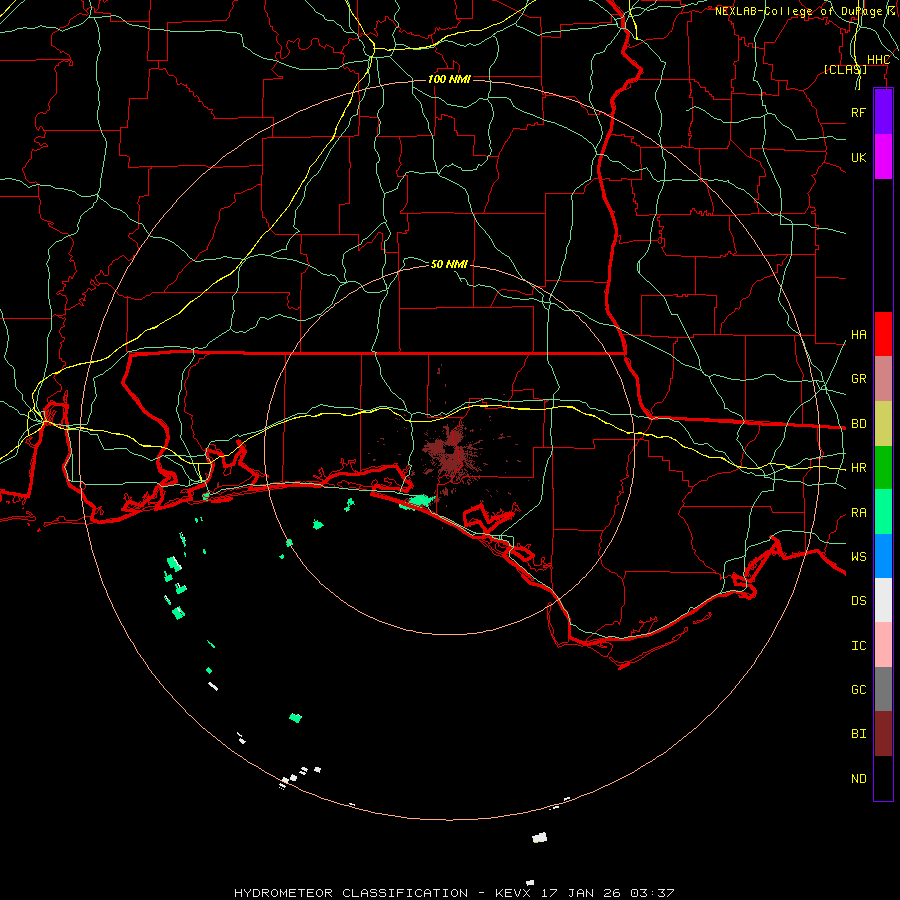Image resolution: width=900 pixels, height=900 pixels.
Task: Choose the WS blue legend swatch
Action: click(x=883, y=556)
